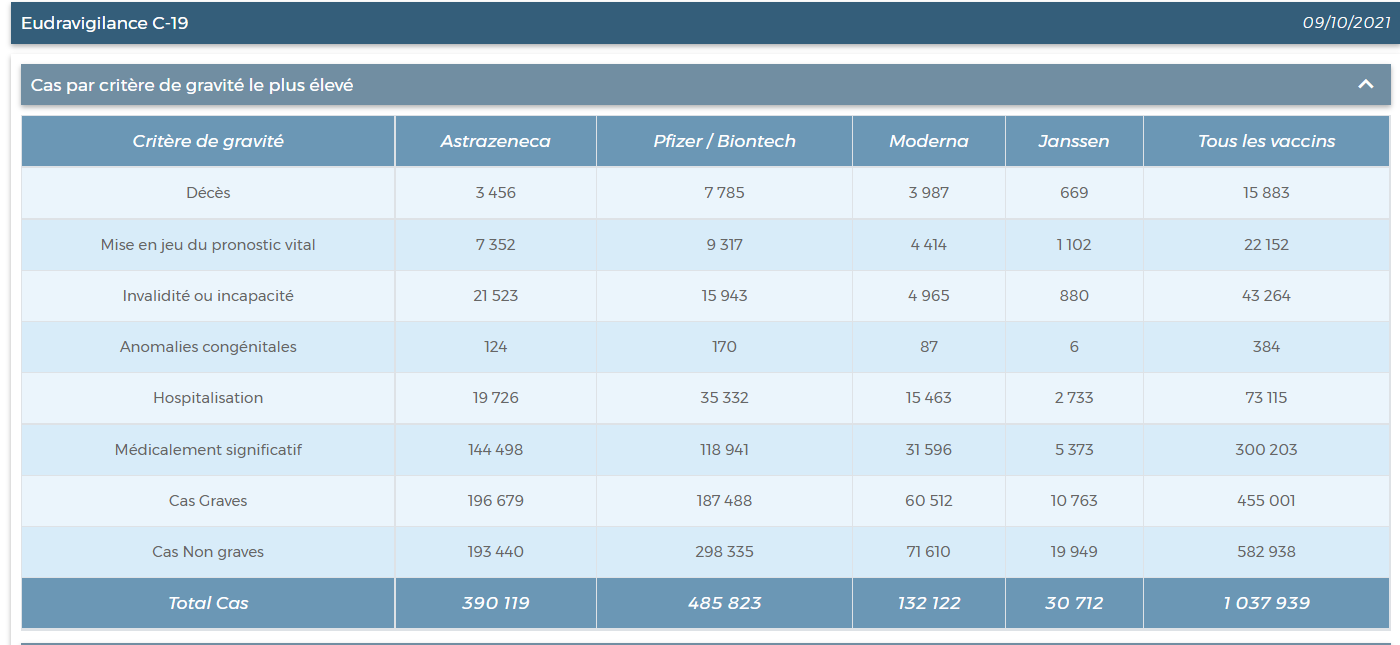Select the Janssen column header

[1074, 141]
